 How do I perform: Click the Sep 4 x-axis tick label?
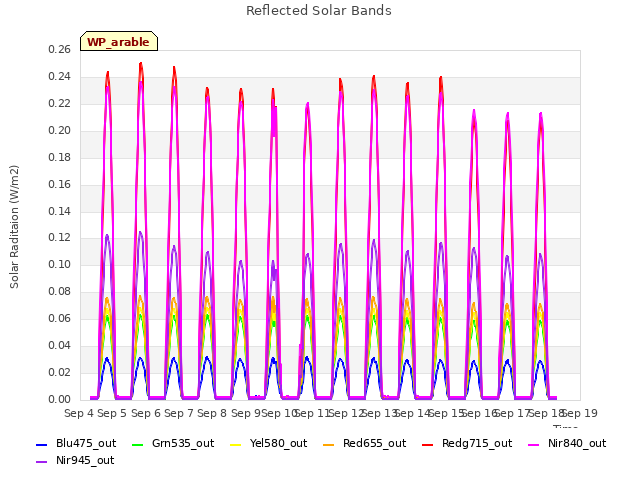point(79,413)
